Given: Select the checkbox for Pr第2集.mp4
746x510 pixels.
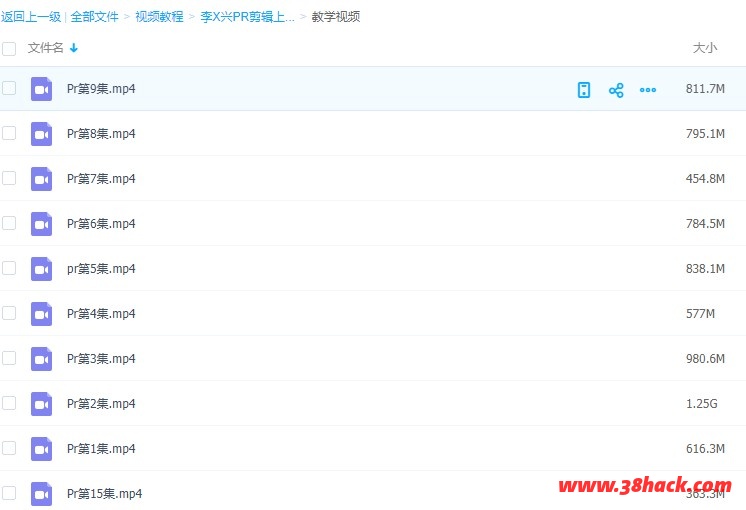Looking at the screenshot, I should 9,403.
